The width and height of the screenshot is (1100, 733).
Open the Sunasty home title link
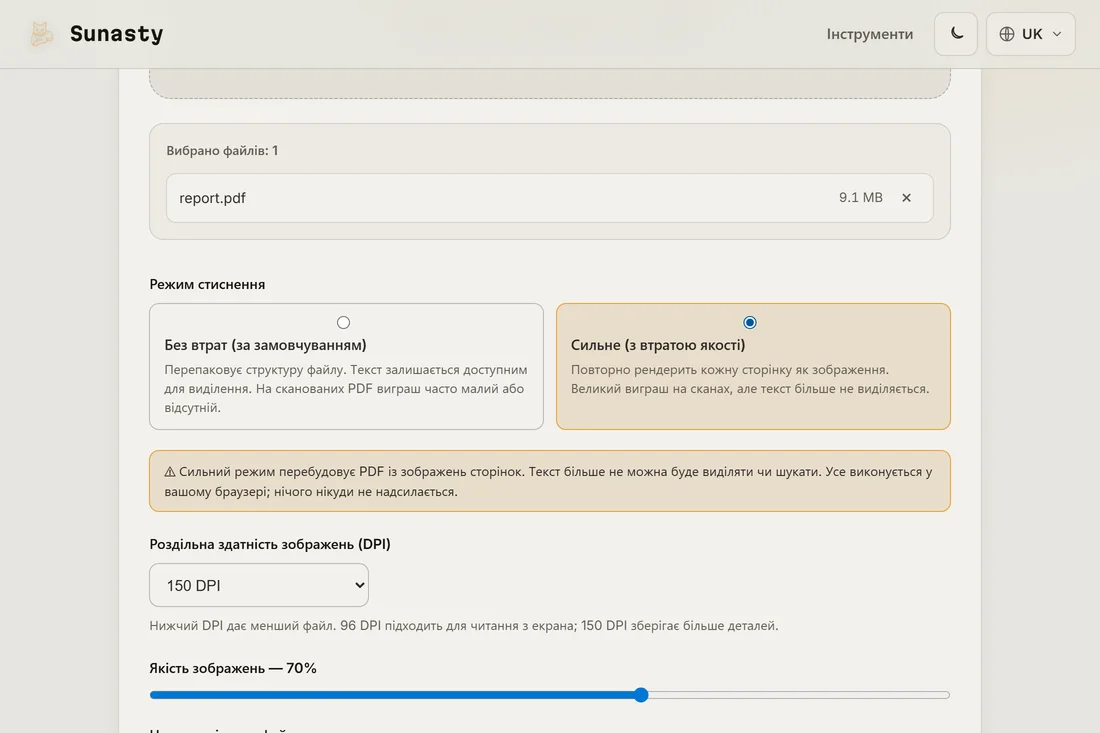coord(116,34)
